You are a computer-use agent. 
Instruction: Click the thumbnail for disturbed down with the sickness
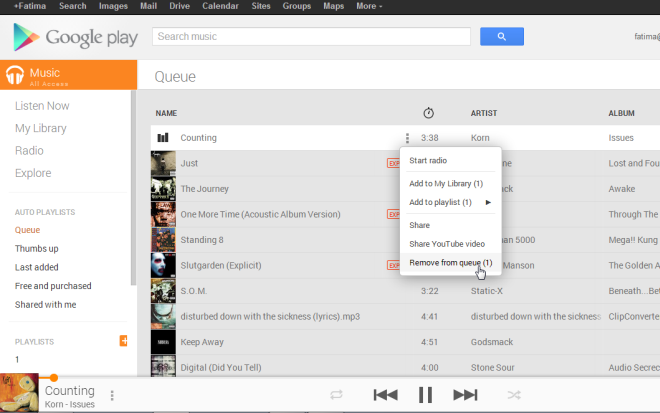163,317
